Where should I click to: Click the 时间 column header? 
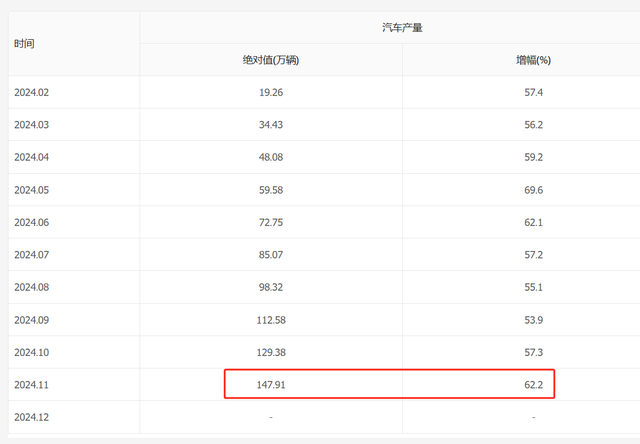pyautogui.click(x=25, y=44)
